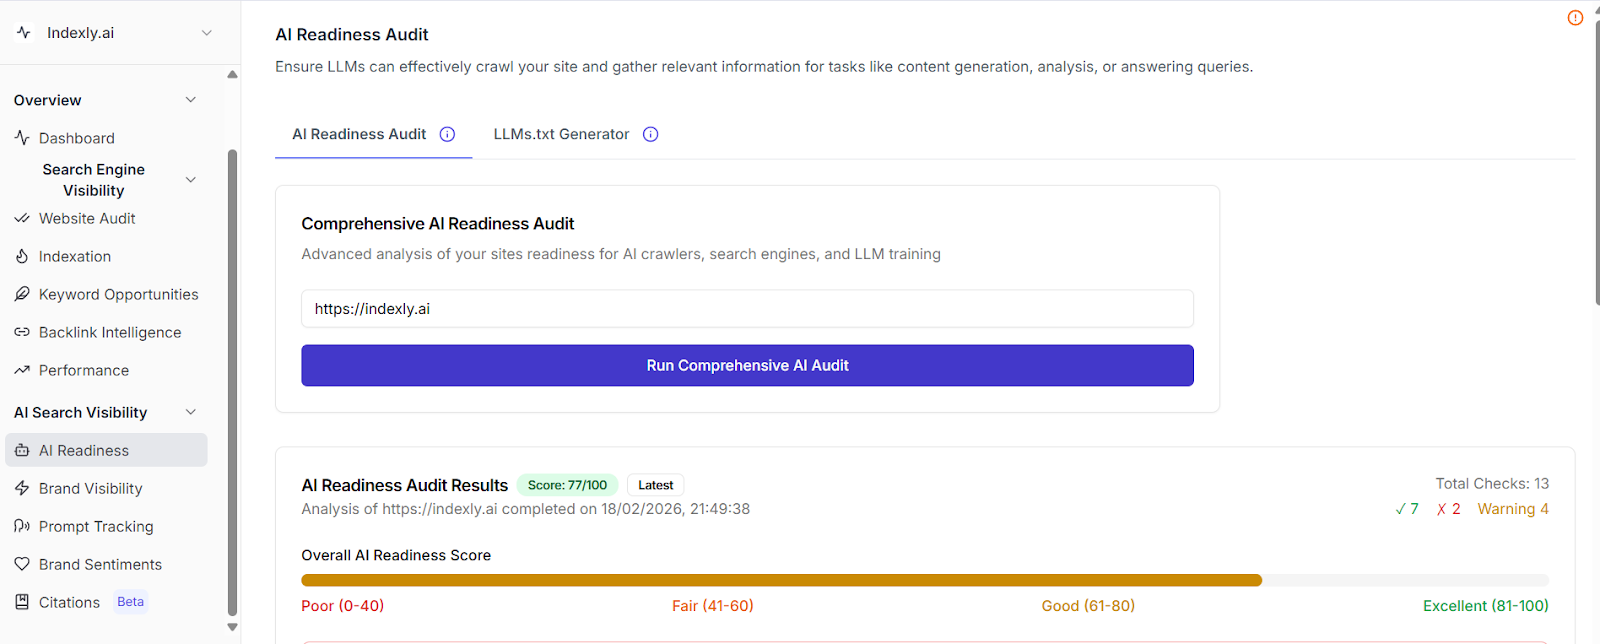Viewport: 1600px width, 644px height.
Task: Click the Keyword Opportunities feather icon
Action: (22, 294)
